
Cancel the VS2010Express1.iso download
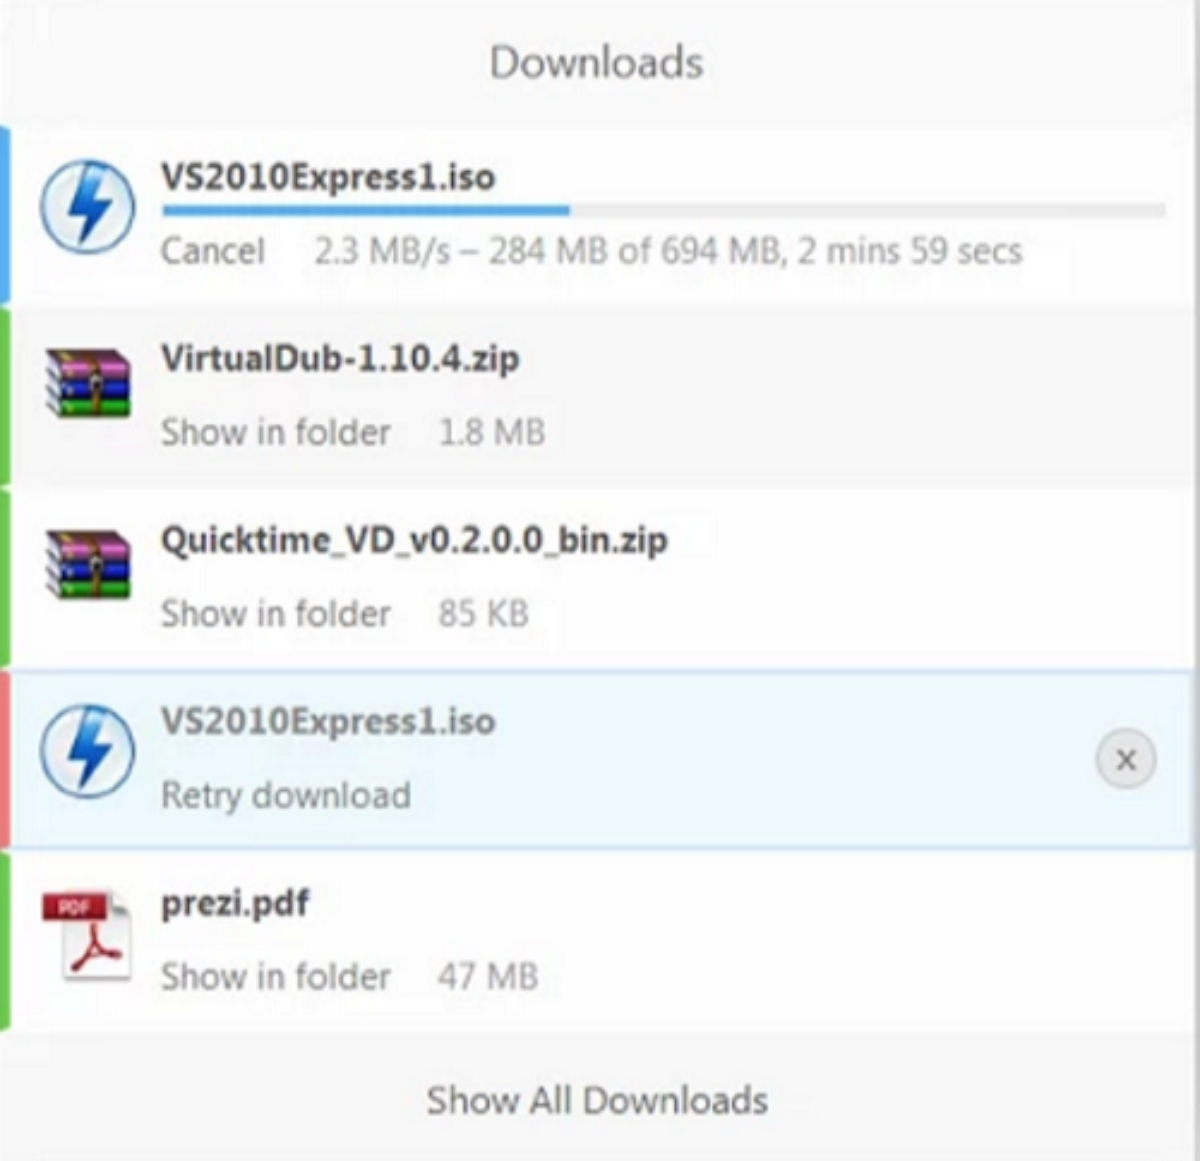pyautogui.click(x=213, y=250)
